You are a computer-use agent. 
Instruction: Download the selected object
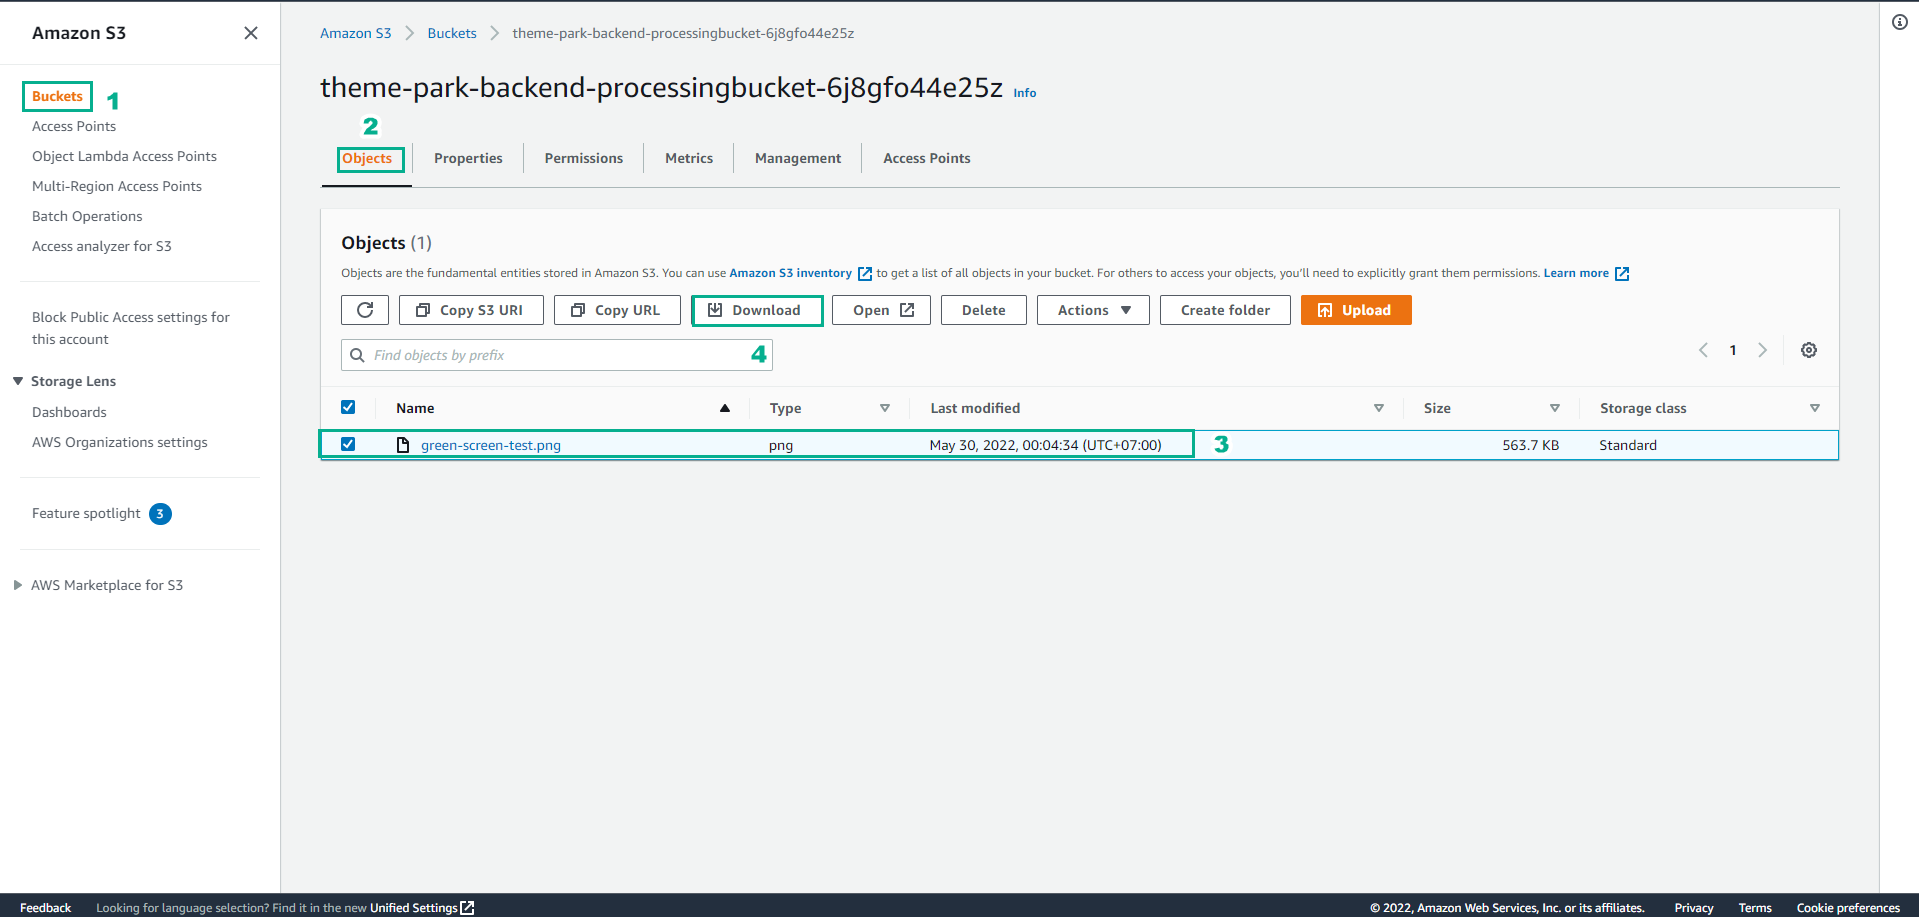pyautogui.click(x=756, y=310)
